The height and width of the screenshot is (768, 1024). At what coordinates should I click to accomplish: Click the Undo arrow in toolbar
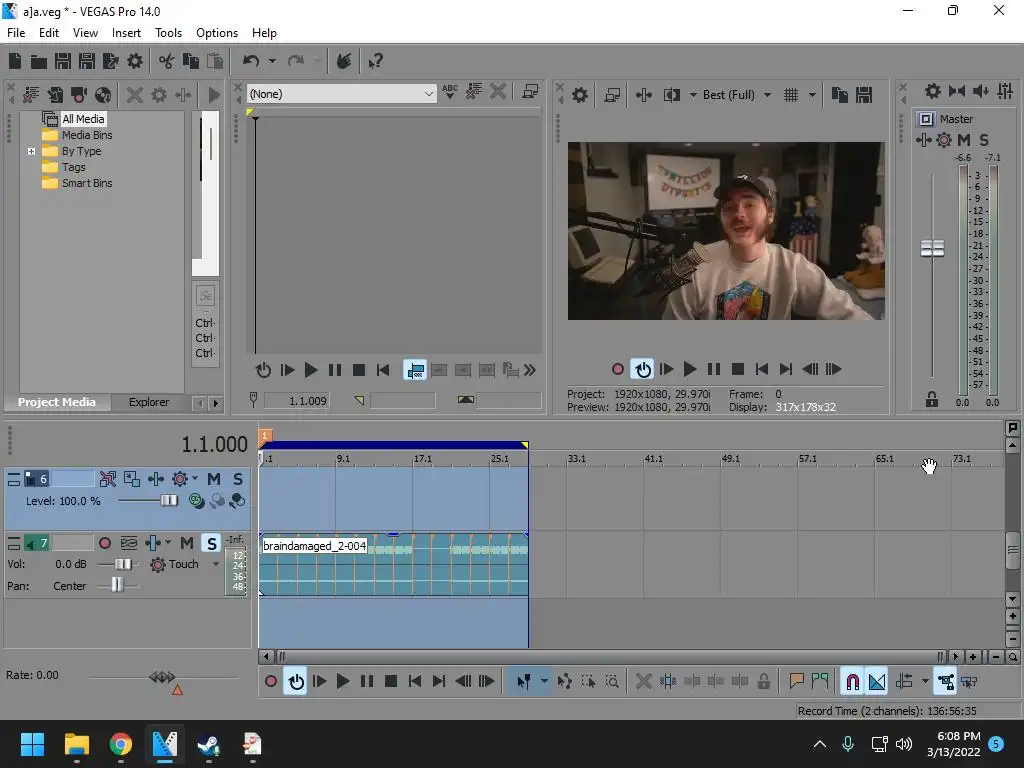[251, 62]
